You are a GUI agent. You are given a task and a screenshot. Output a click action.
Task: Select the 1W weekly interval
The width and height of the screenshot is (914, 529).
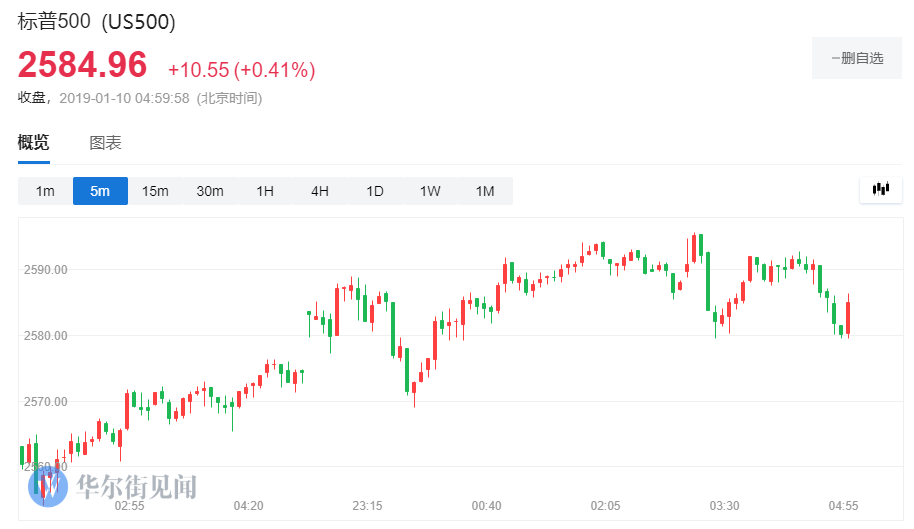tap(430, 191)
